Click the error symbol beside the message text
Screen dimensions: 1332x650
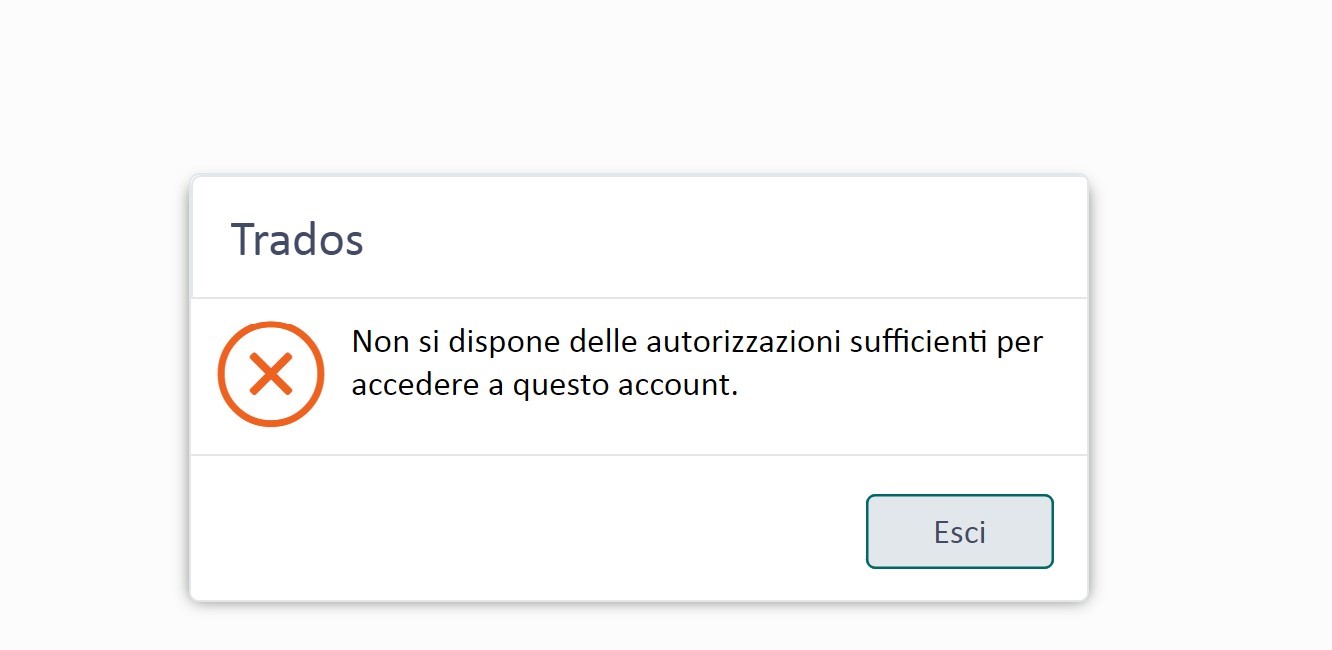tap(270, 373)
